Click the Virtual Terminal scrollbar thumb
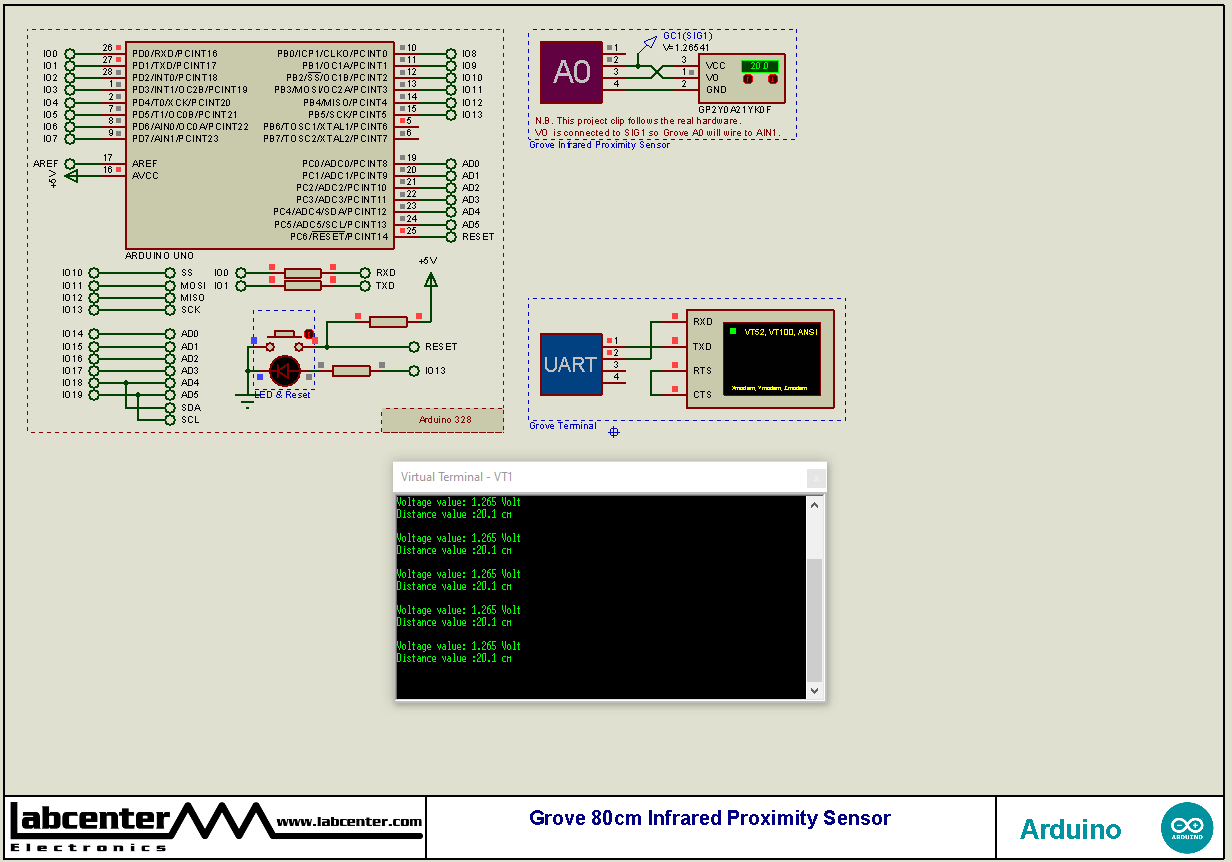The height and width of the screenshot is (862, 1232). [815, 620]
